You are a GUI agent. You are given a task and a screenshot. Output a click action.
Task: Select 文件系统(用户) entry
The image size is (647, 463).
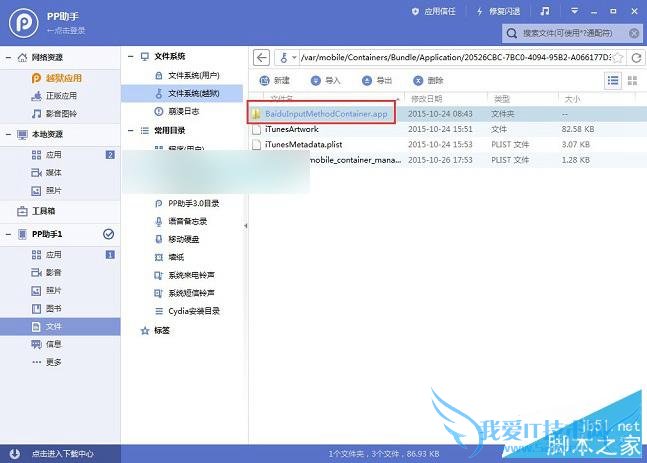[x=187, y=76]
